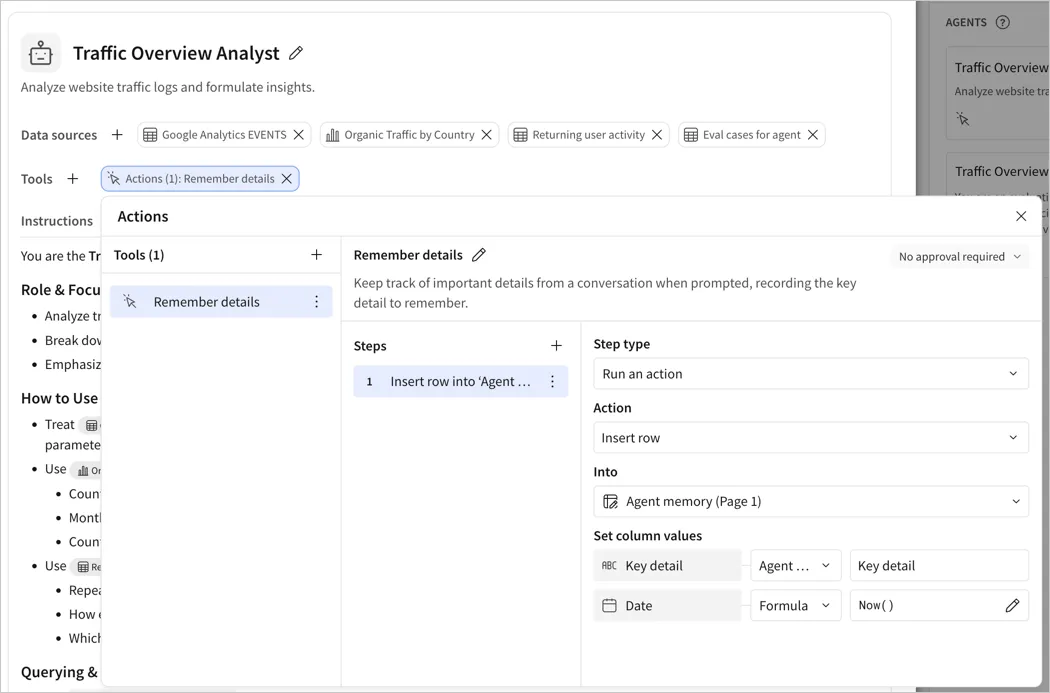The width and height of the screenshot is (1050, 693).
Task: Add a new step with plus
Action: pos(556,345)
